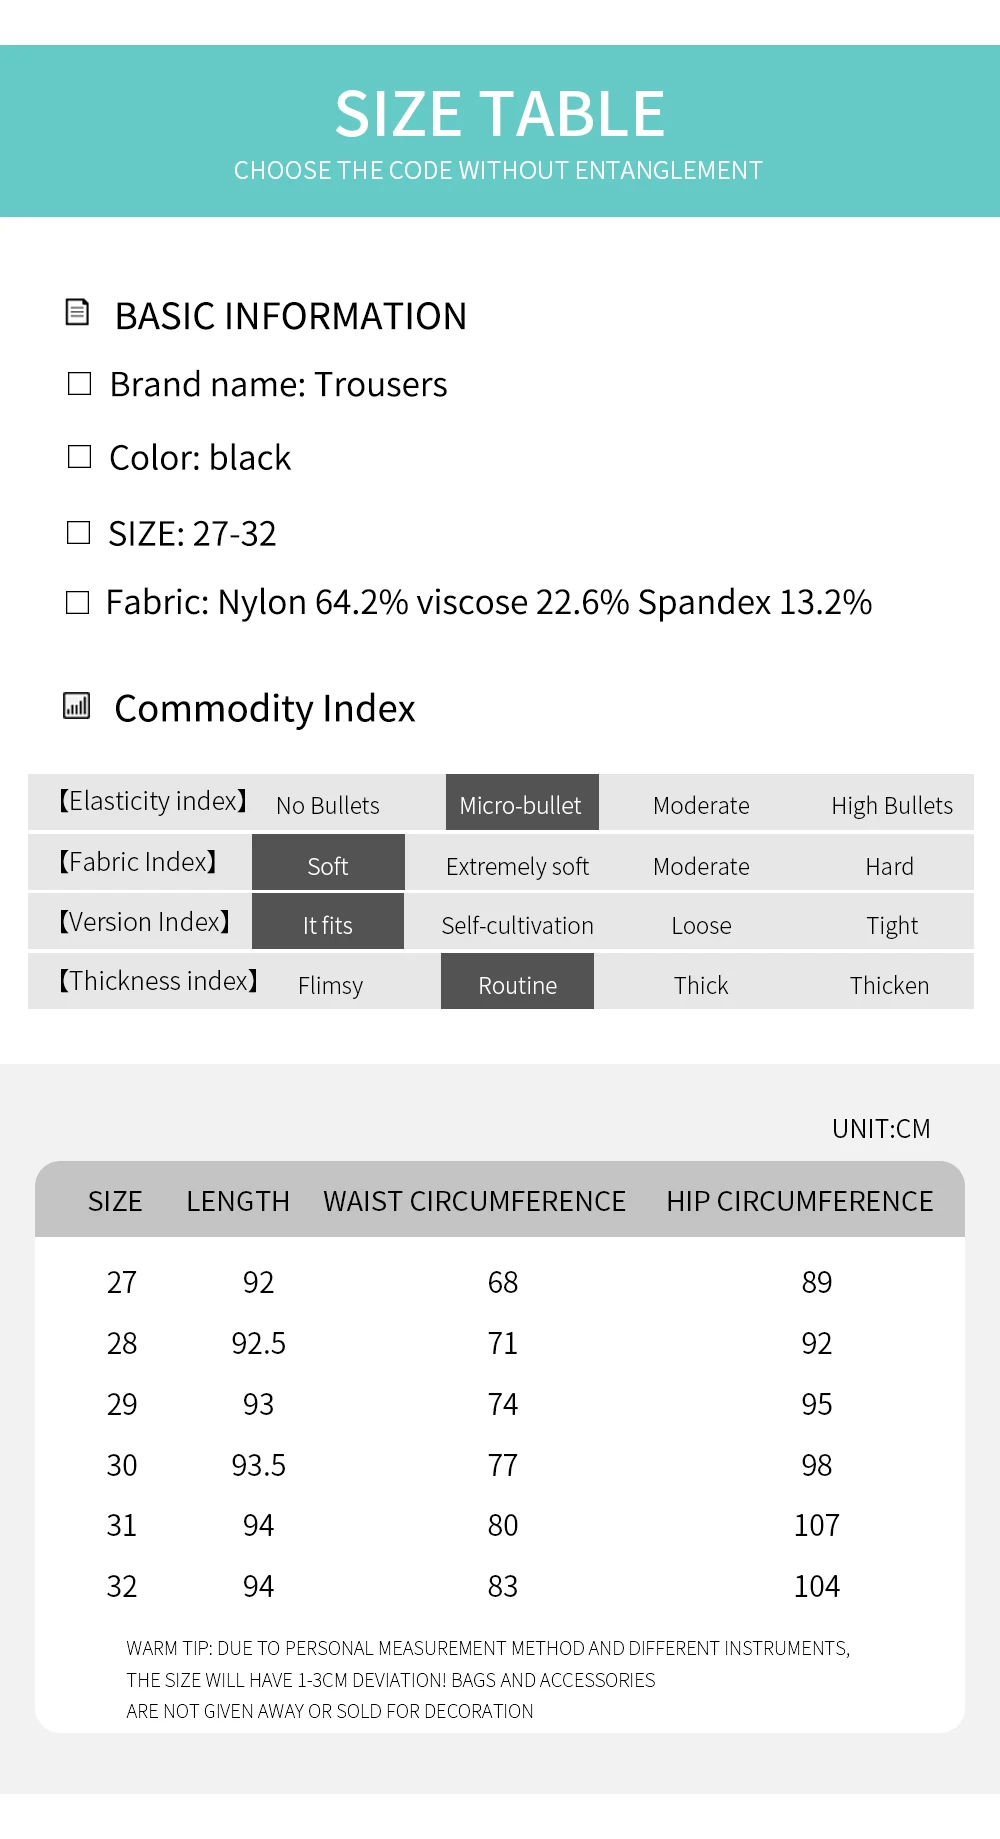The width and height of the screenshot is (1000, 1839).
Task: Select the Micro-bullet elasticity option
Action: tap(522, 802)
